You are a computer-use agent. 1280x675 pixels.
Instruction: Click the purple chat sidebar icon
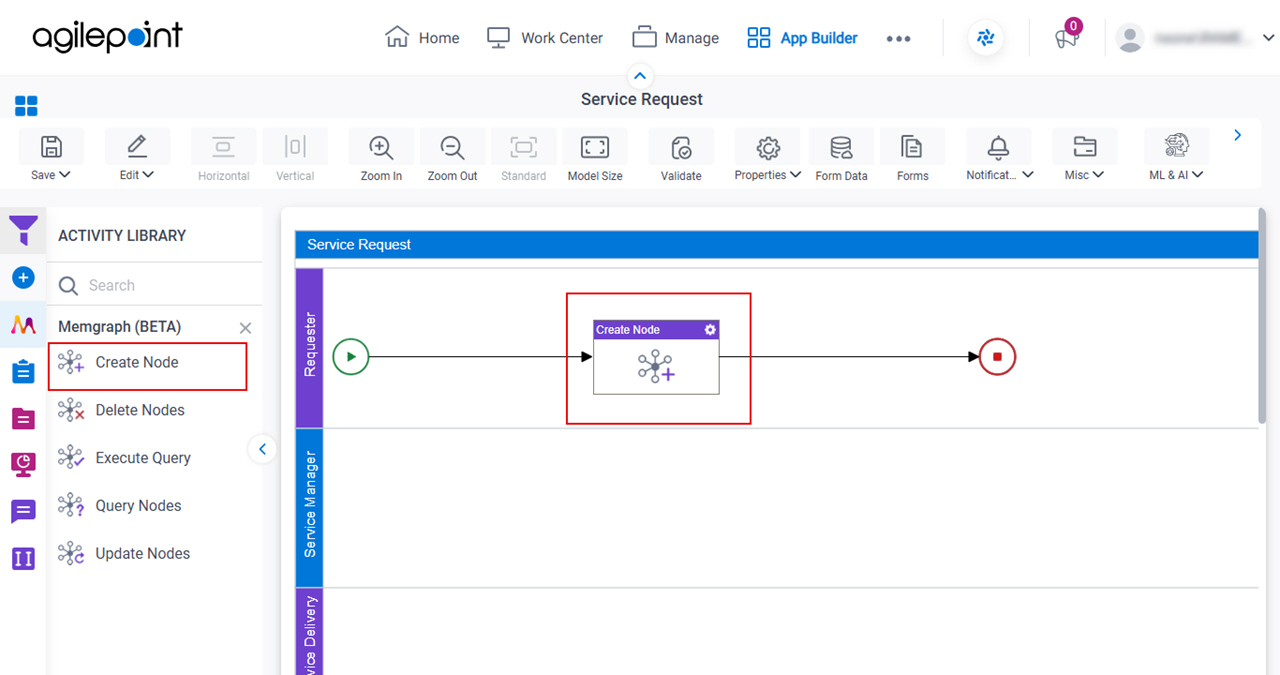(x=23, y=512)
